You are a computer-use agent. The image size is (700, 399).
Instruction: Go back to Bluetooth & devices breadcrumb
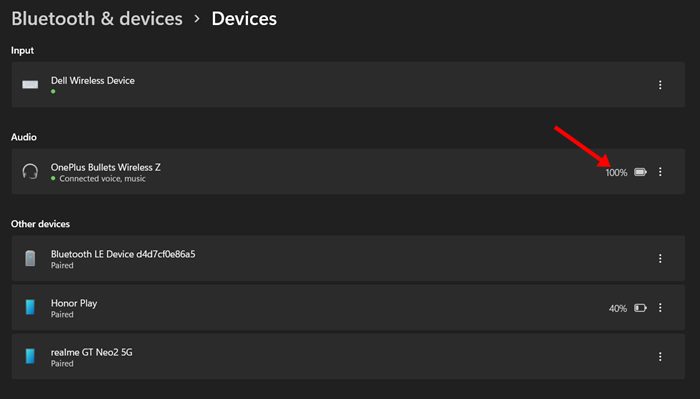[x=97, y=19]
